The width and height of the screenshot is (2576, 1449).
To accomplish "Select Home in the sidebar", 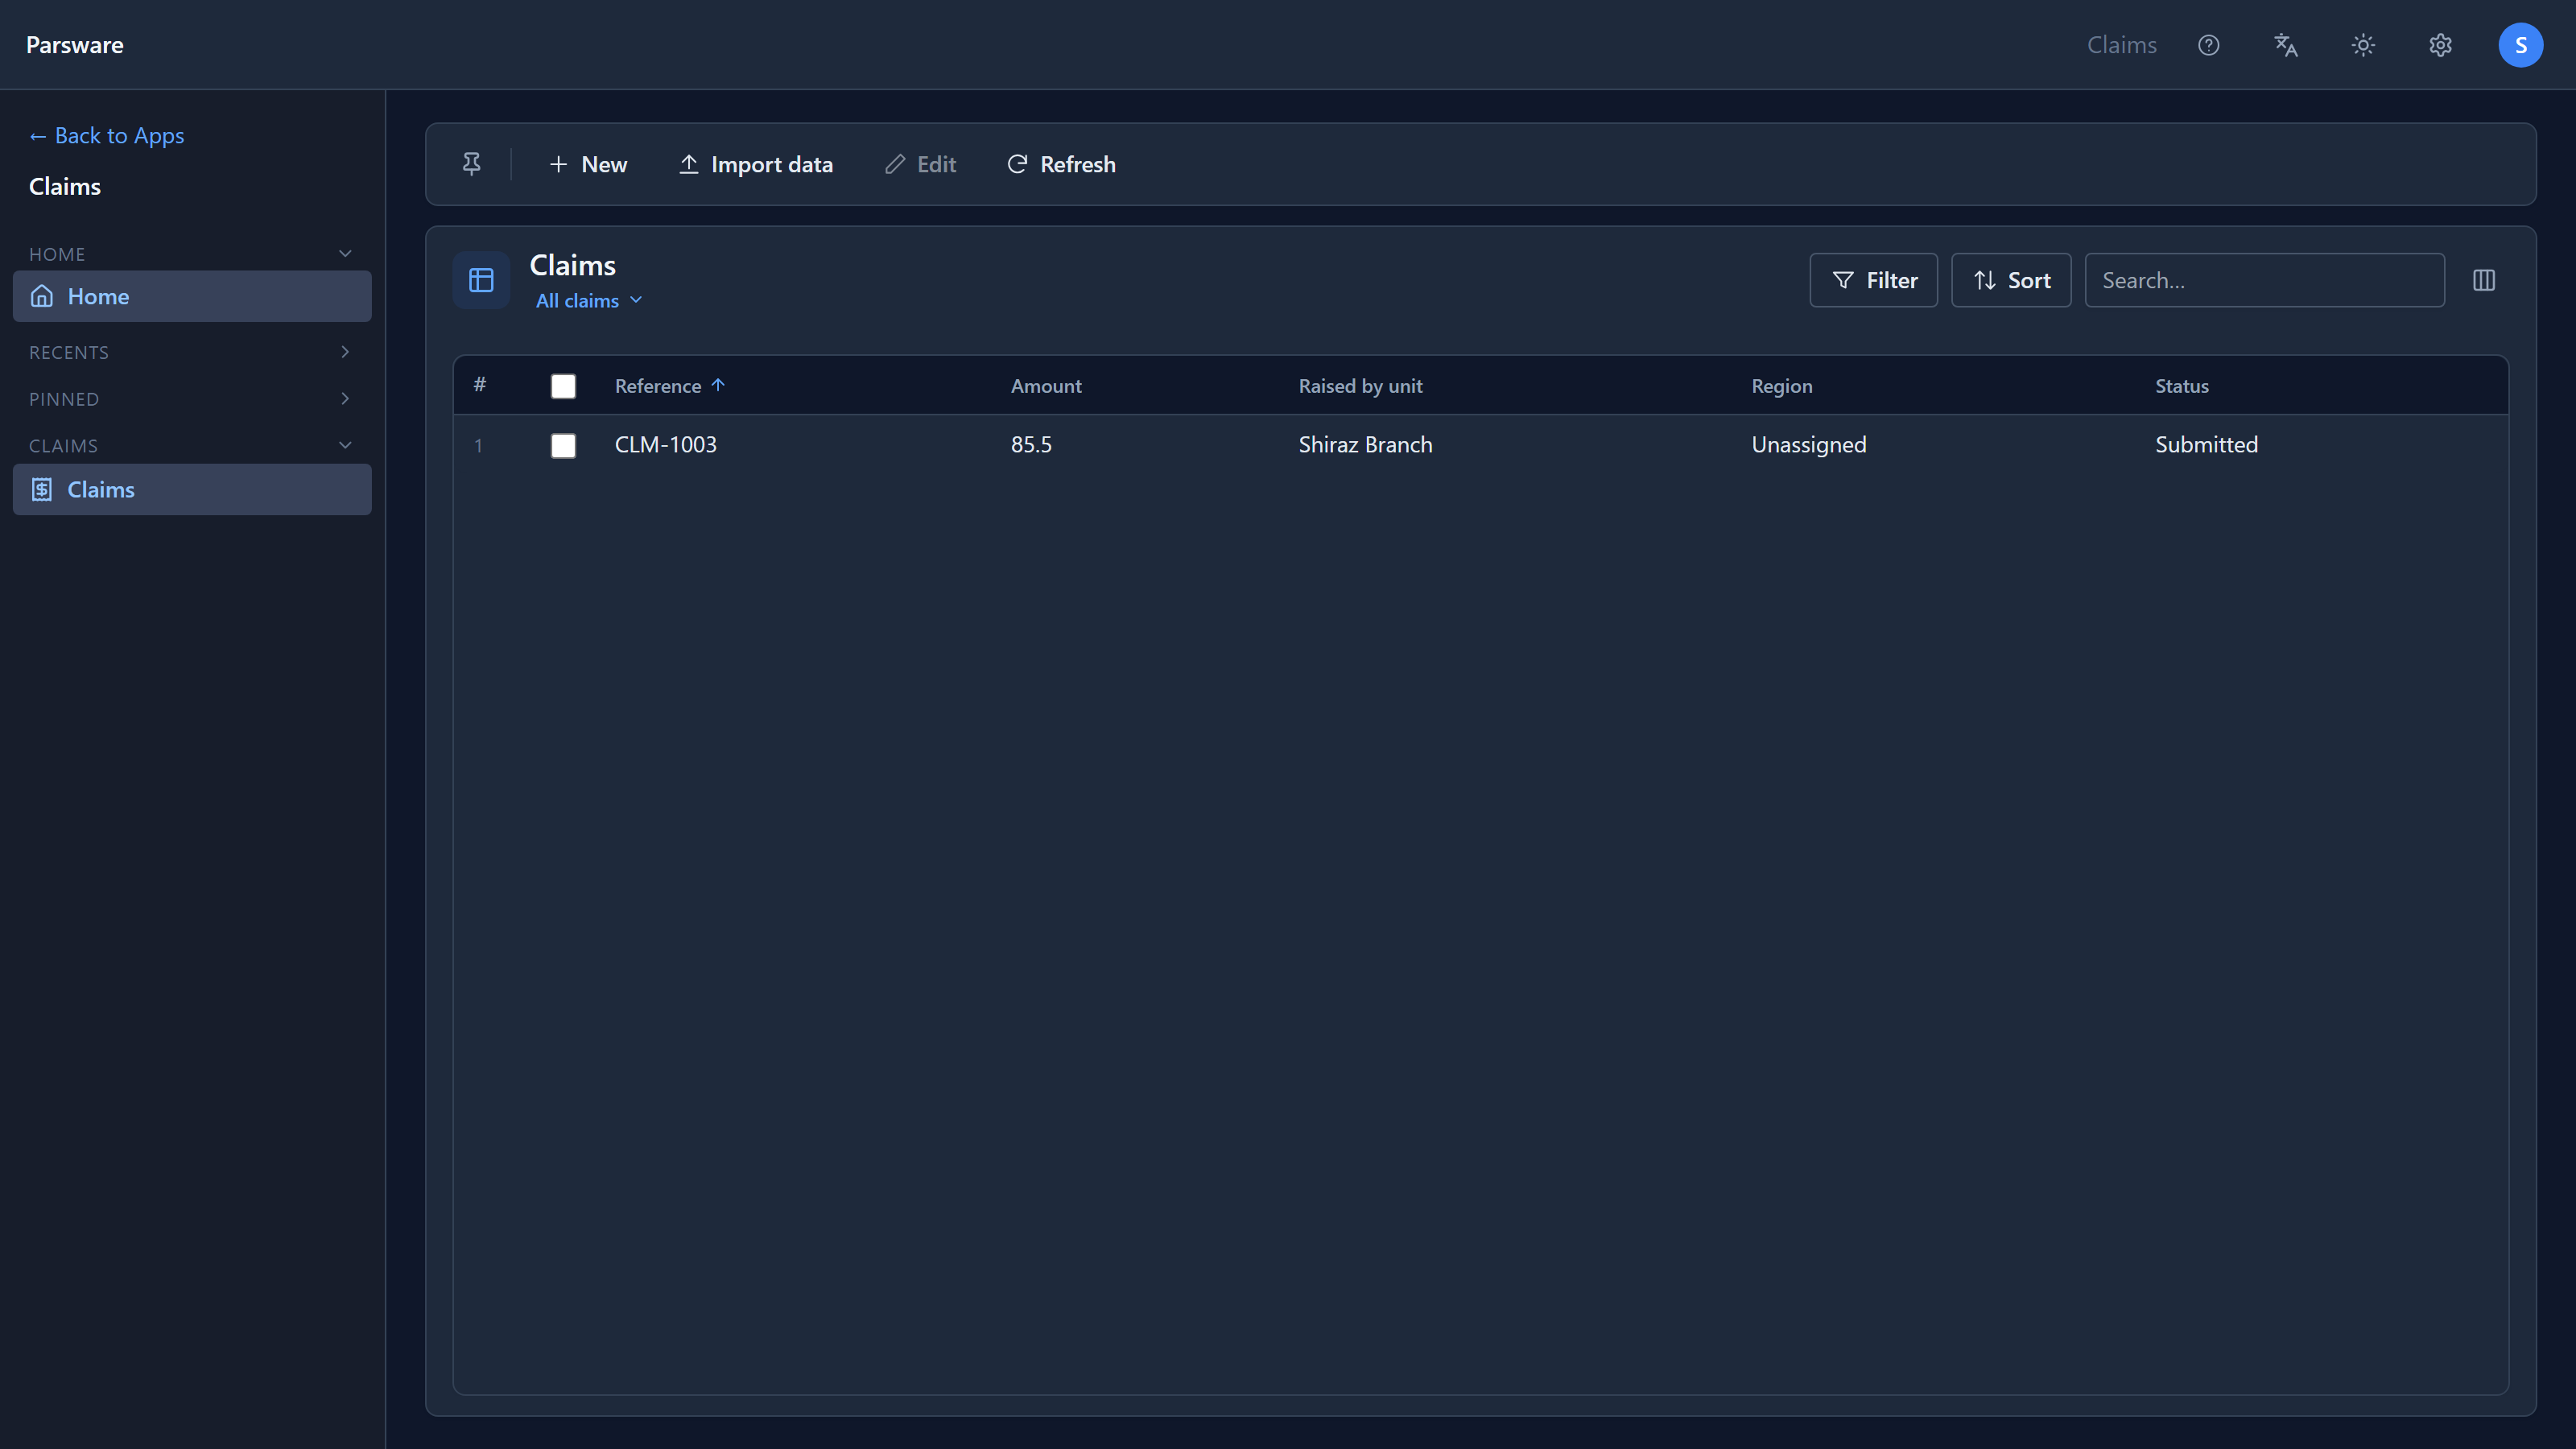I will 192,296.
